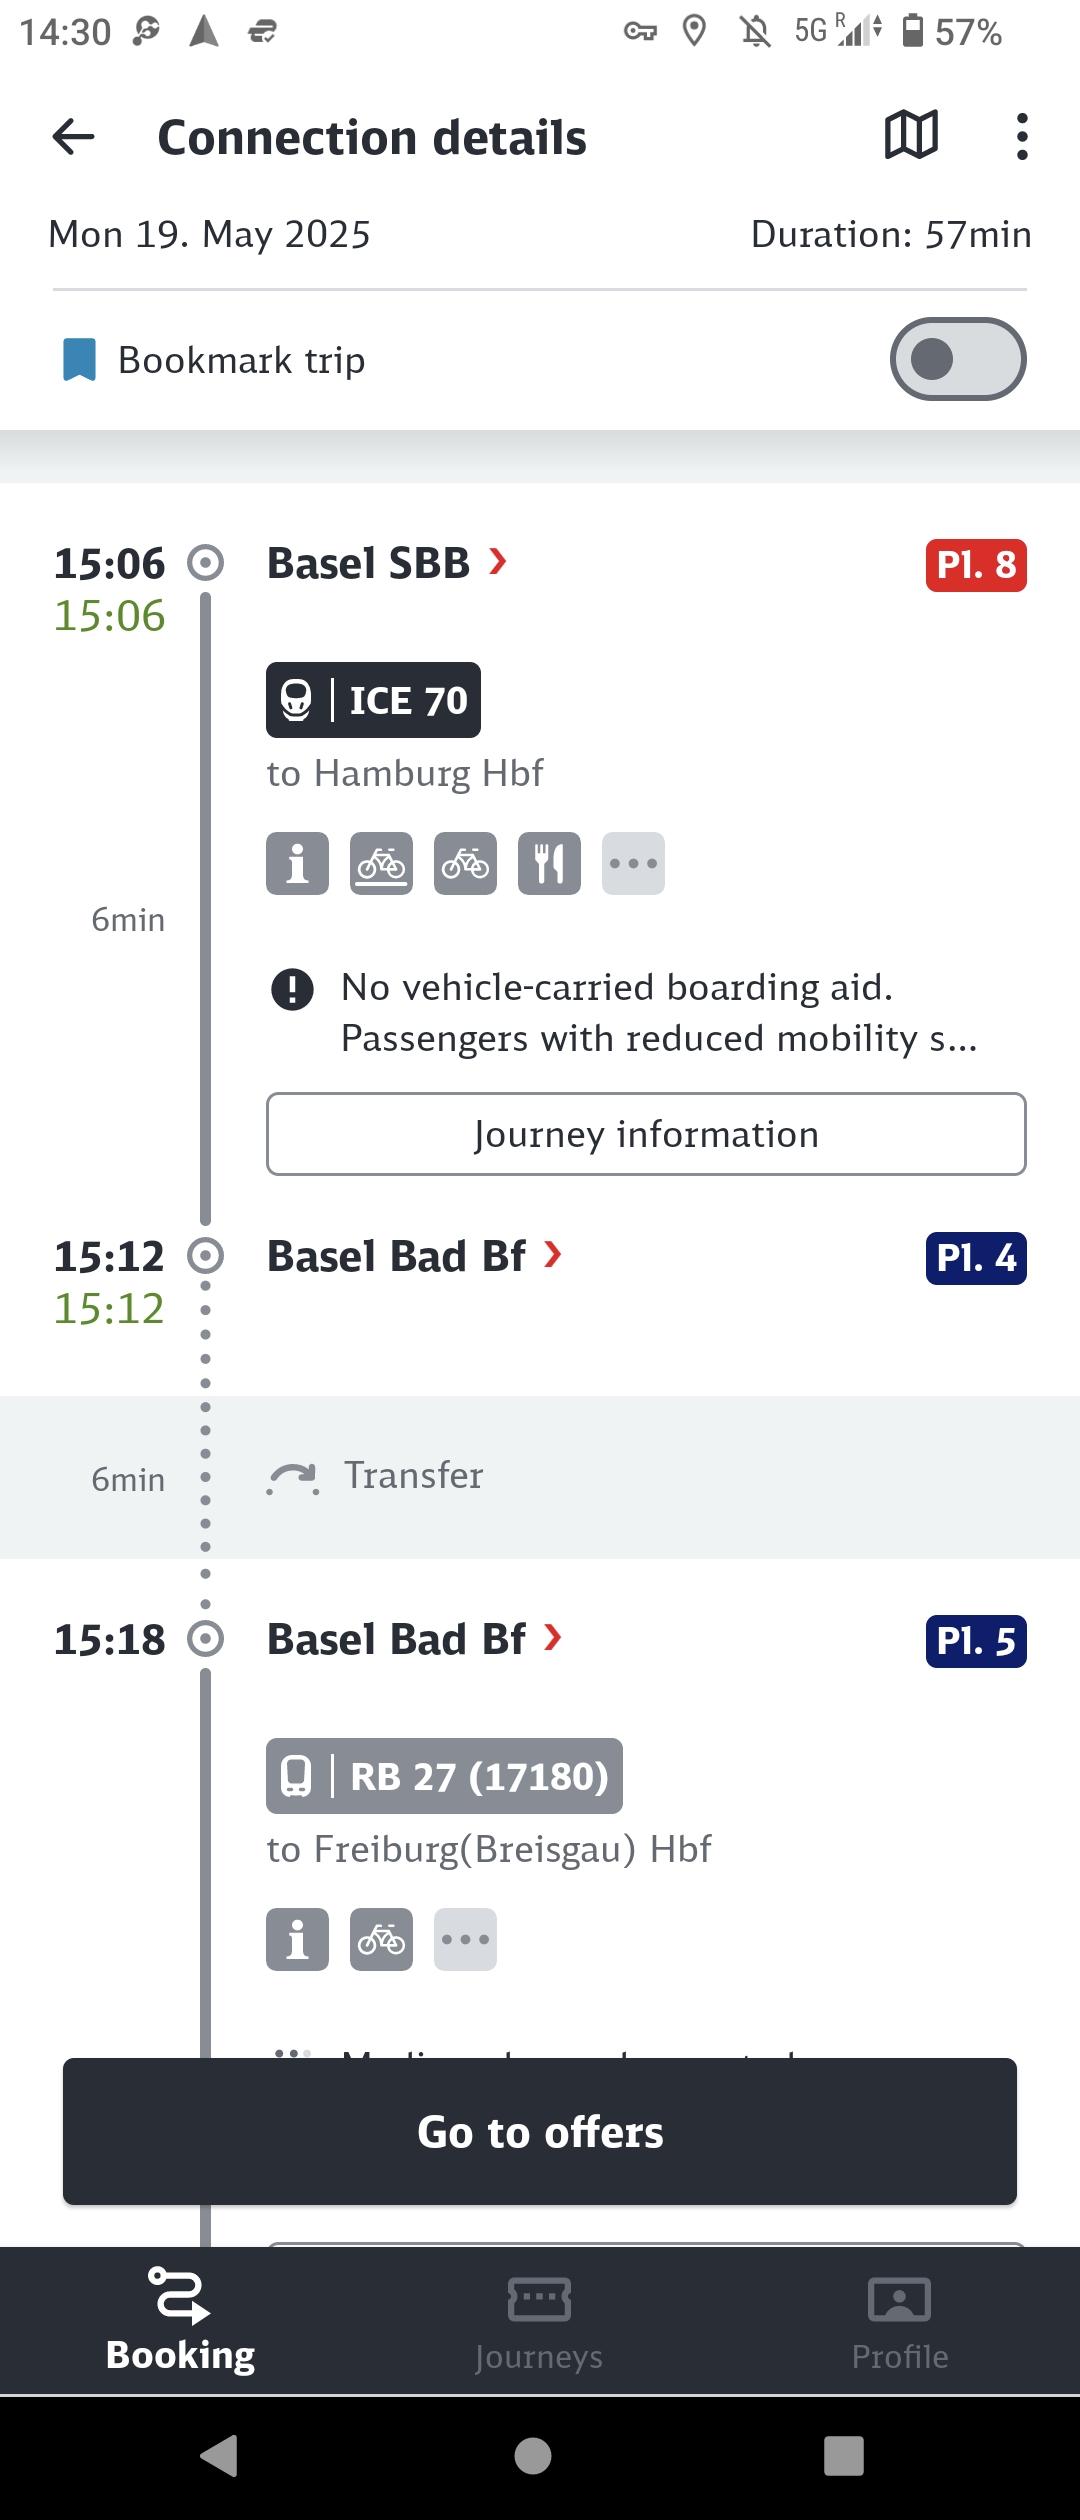Open the Booking tab
This screenshot has height=2520, width=1080.
click(x=180, y=2322)
